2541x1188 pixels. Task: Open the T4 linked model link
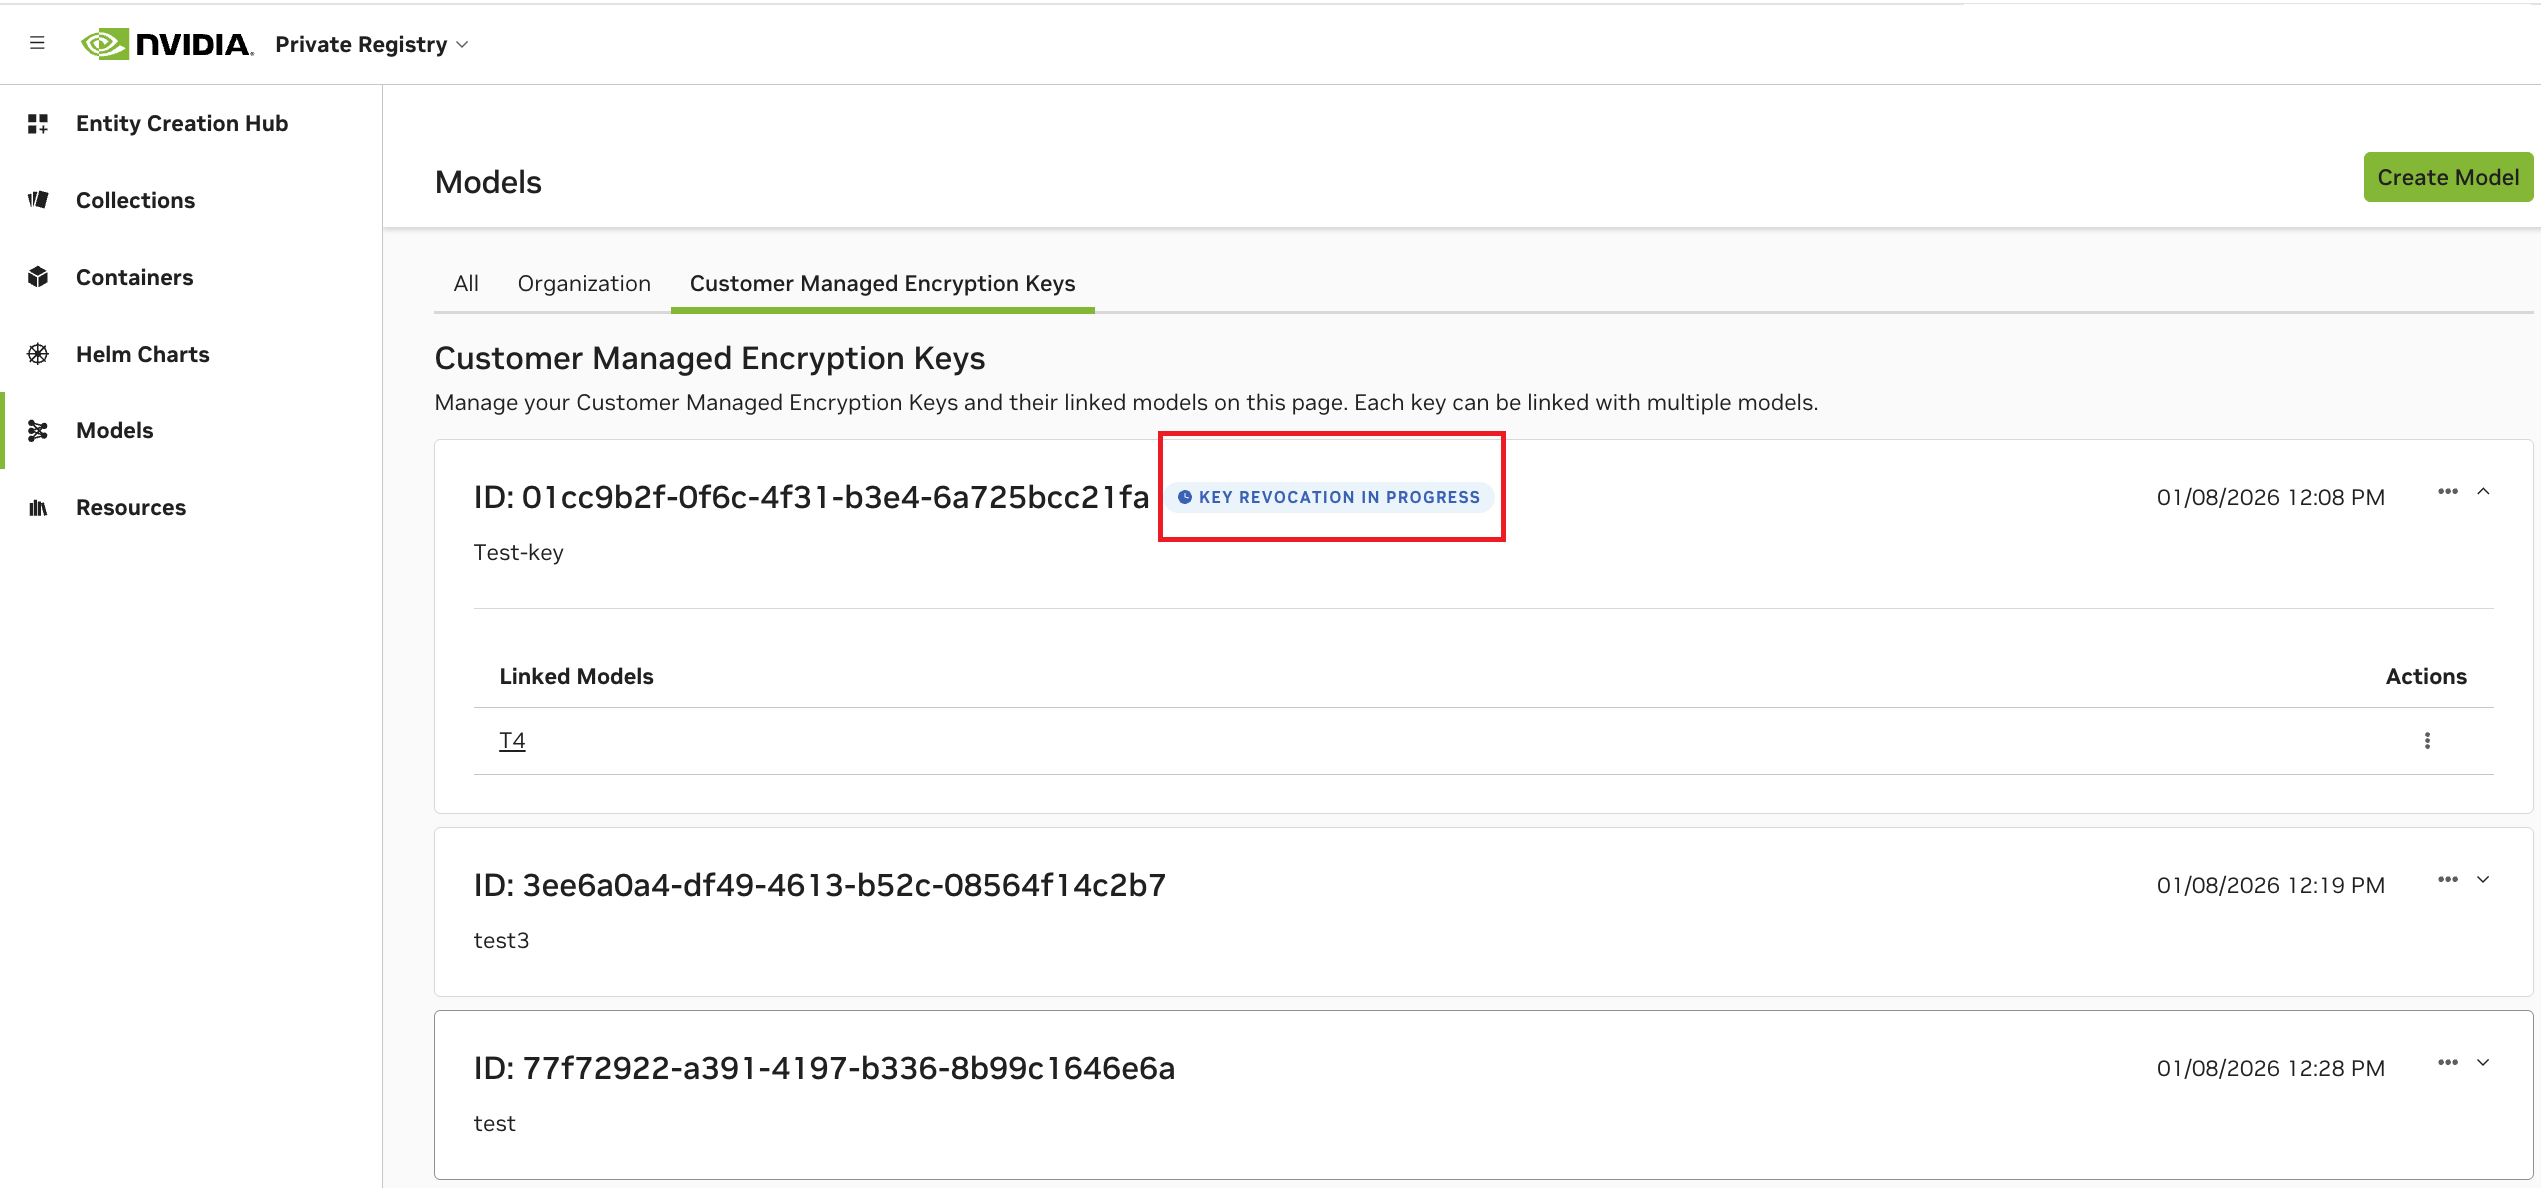(x=512, y=741)
